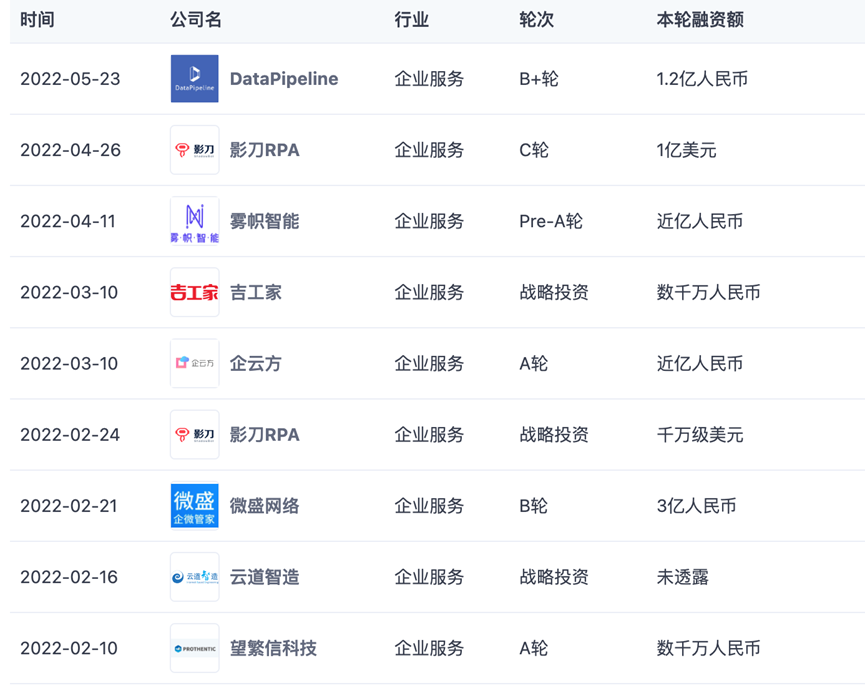Click 企业服务 in the 微盛网络 row
The width and height of the screenshot is (865, 688).
click(x=429, y=506)
